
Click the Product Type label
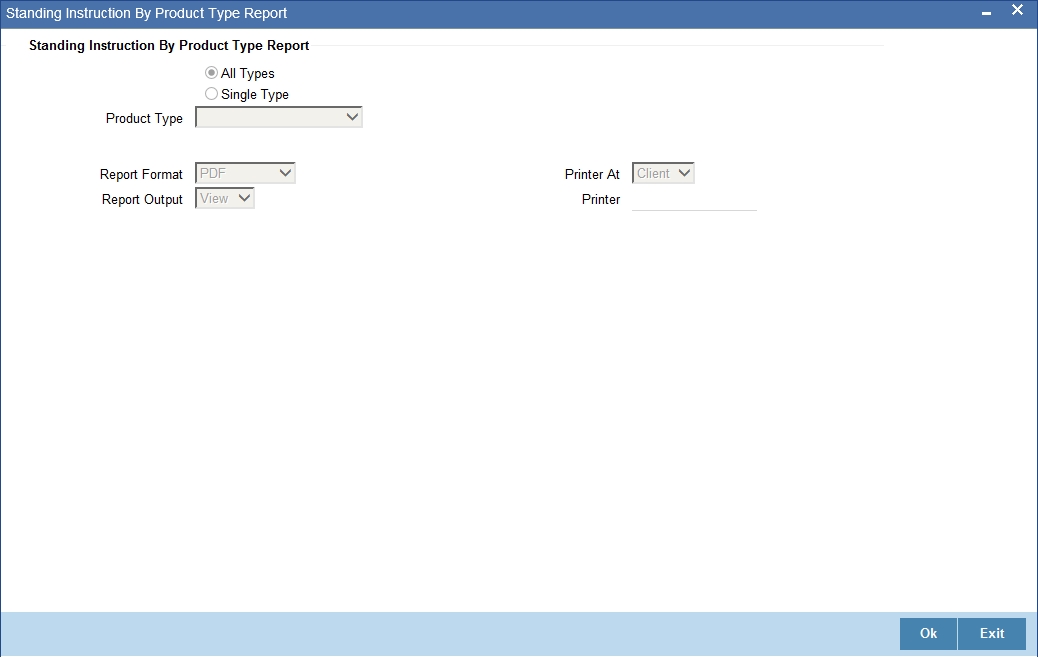(x=144, y=118)
